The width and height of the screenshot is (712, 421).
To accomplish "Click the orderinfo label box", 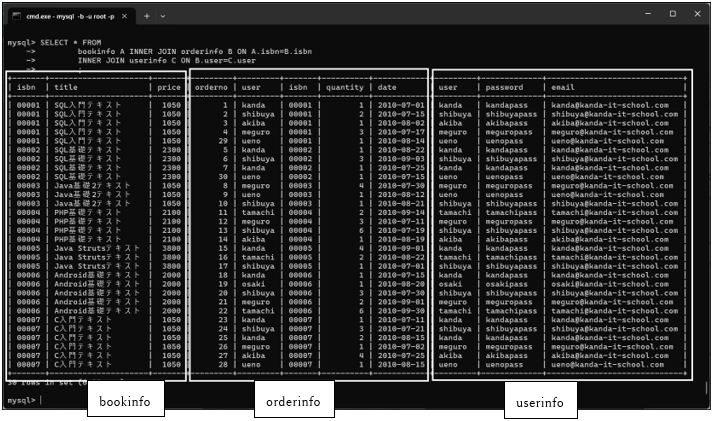I will coord(293,401).
